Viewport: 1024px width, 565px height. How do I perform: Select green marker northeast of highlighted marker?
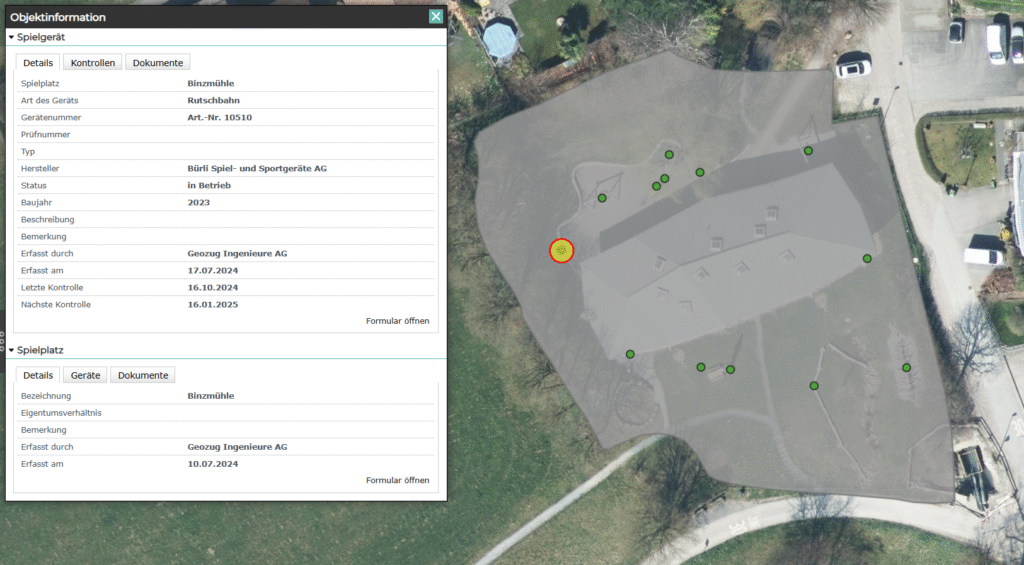pyautogui.click(x=602, y=198)
